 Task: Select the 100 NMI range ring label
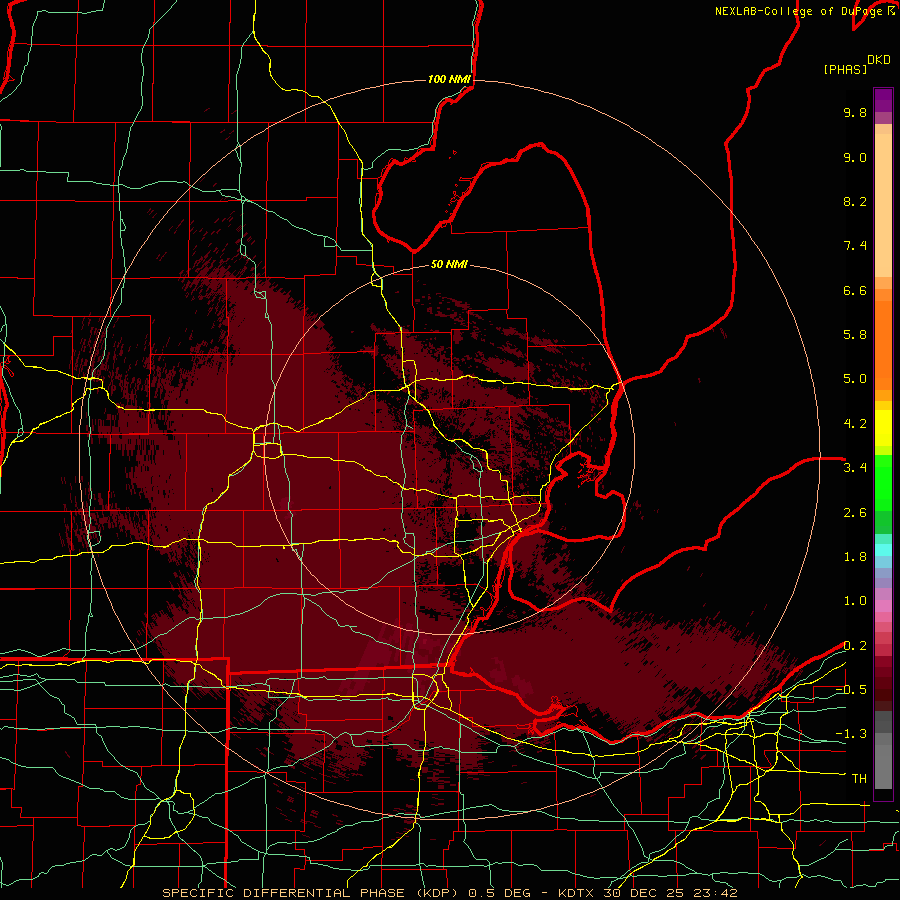click(449, 79)
